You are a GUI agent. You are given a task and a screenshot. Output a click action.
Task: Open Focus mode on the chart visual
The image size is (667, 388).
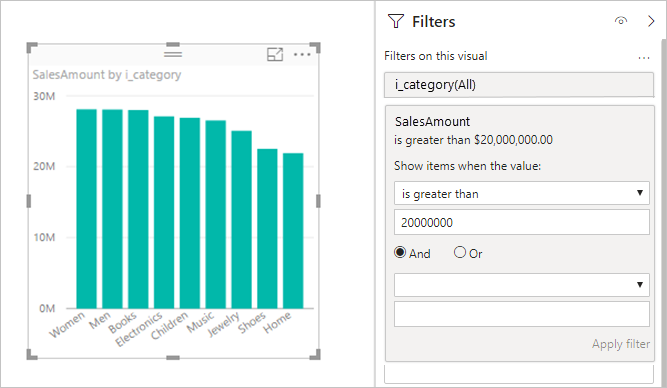coord(275,54)
